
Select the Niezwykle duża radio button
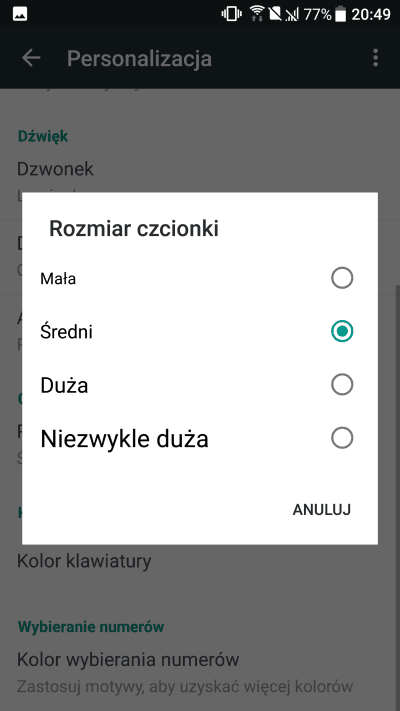click(x=342, y=438)
